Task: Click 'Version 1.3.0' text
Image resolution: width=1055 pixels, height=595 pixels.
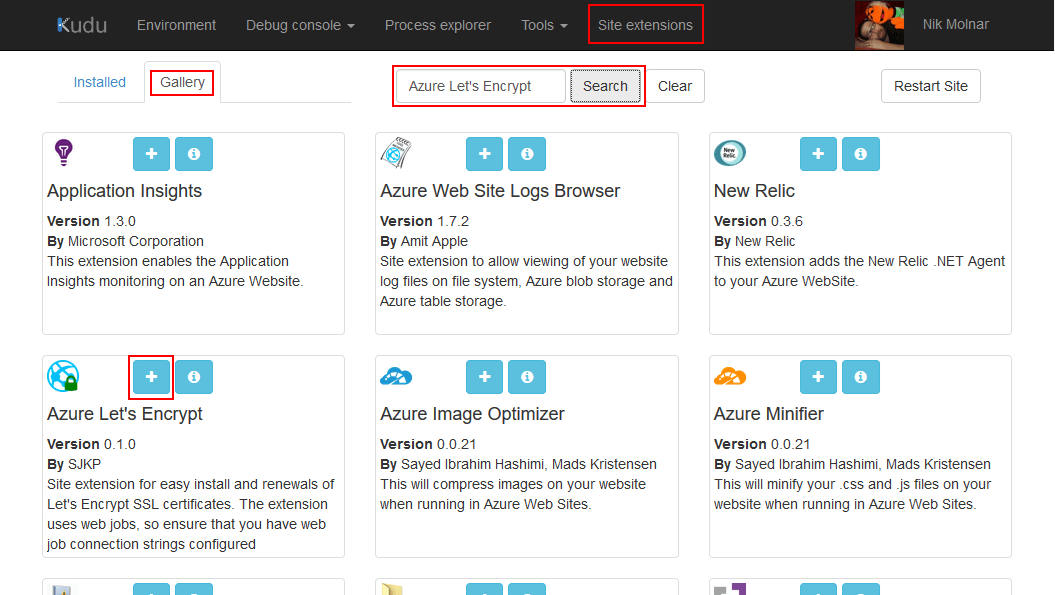Action: 92,221
